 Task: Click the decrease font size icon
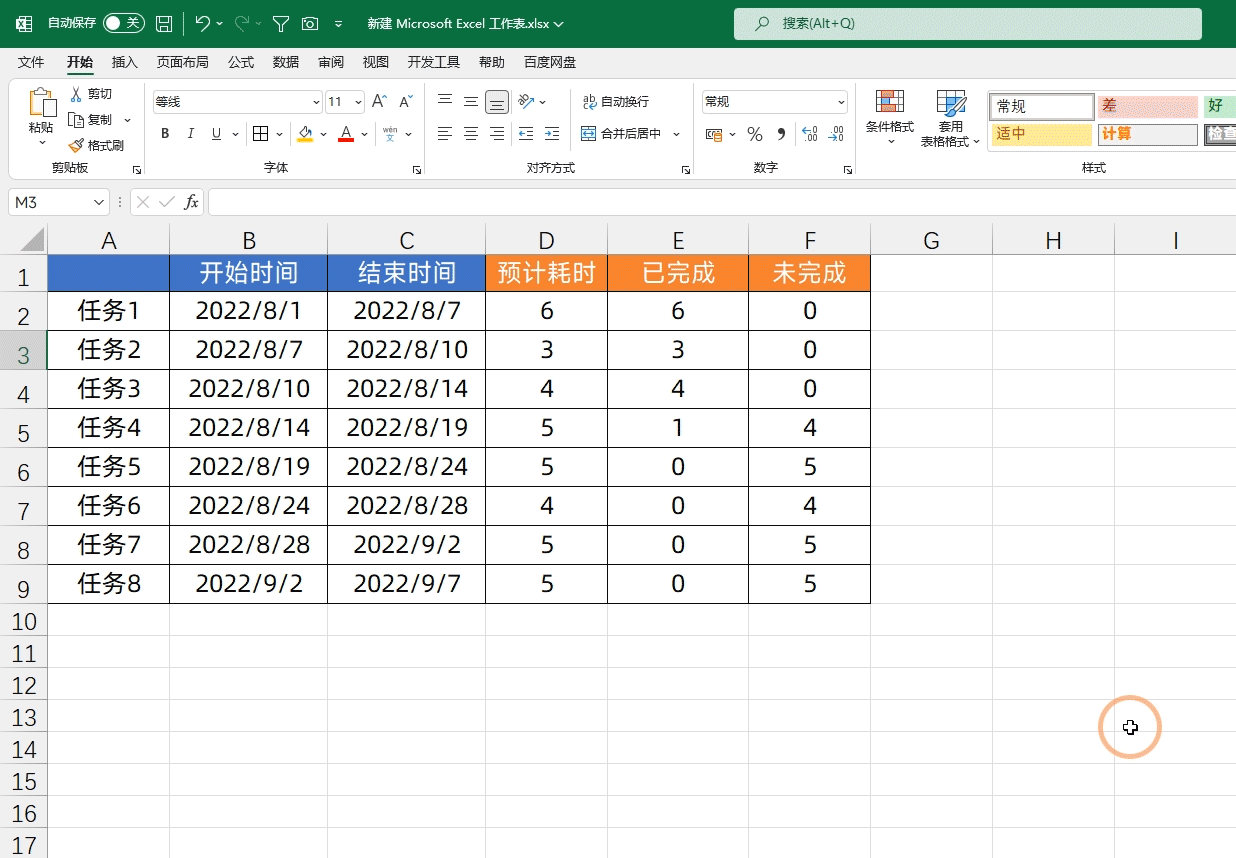pyautogui.click(x=405, y=102)
